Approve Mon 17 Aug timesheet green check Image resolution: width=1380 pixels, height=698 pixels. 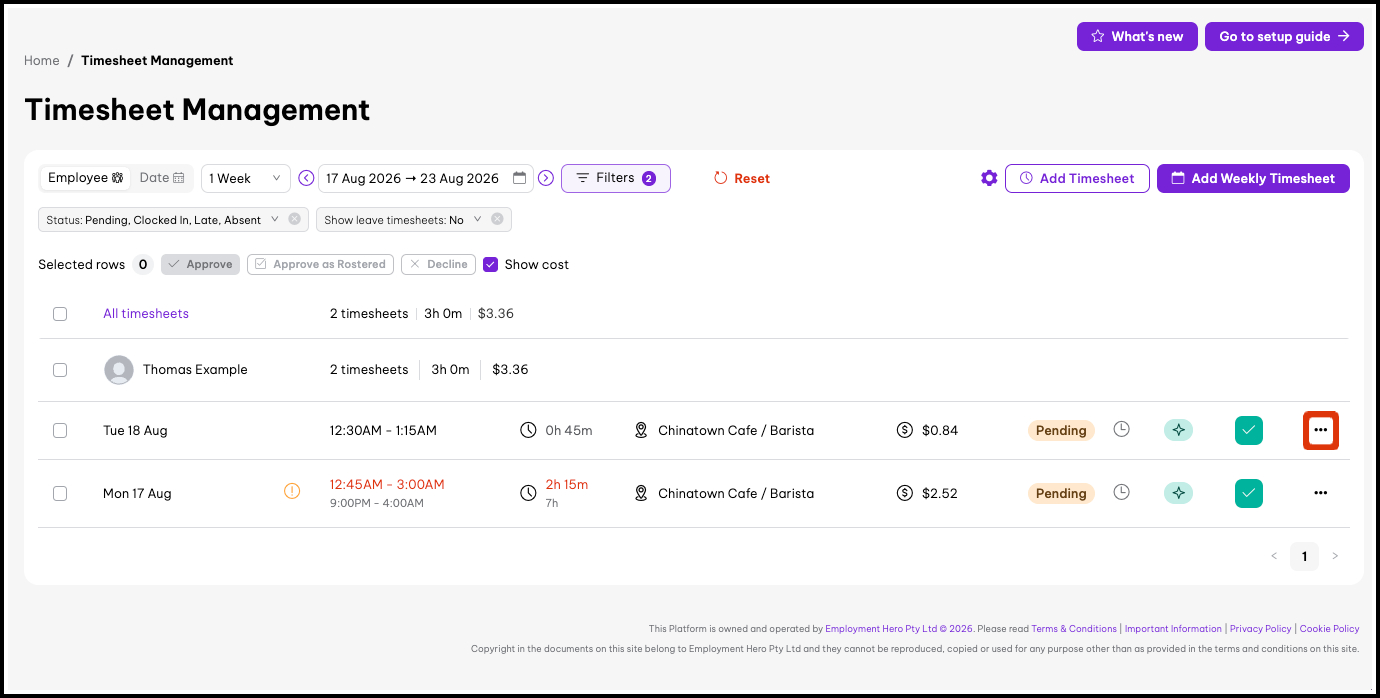(x=1248, y=493)
